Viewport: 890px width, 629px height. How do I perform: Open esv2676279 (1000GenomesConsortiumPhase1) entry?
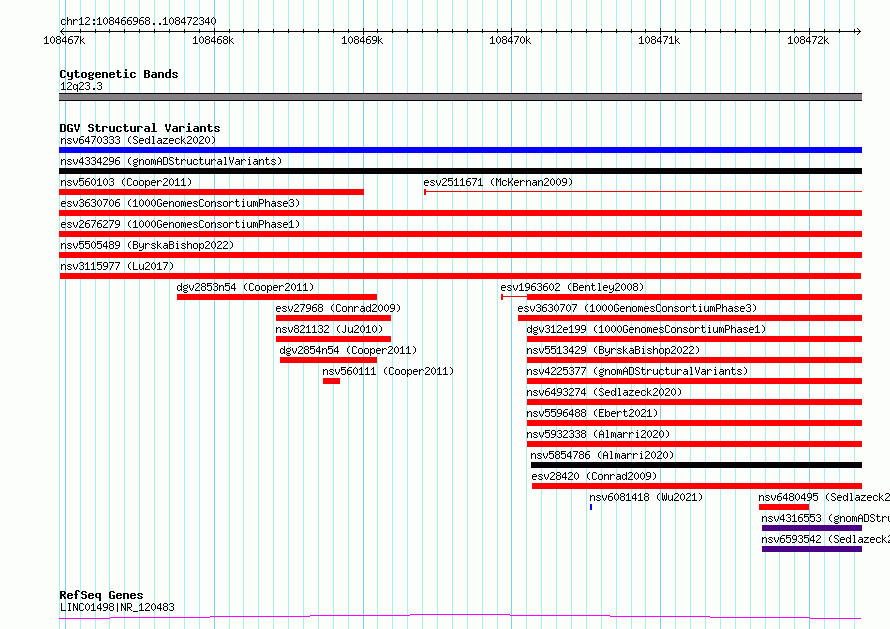180,224
